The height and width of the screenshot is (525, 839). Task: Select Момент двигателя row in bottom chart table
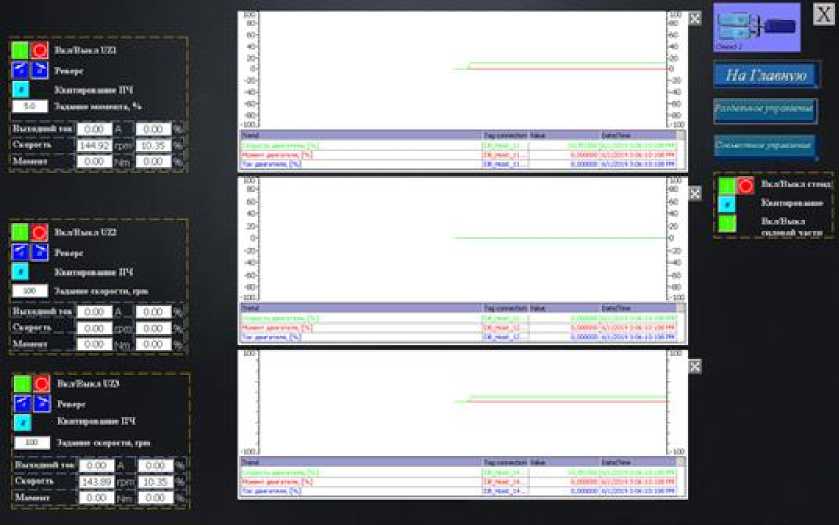click(459, 482)
